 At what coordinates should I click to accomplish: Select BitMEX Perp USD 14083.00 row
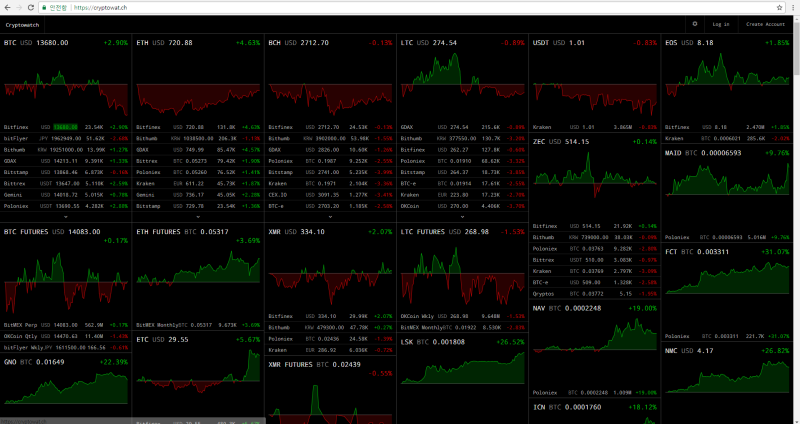coord(66,325)
